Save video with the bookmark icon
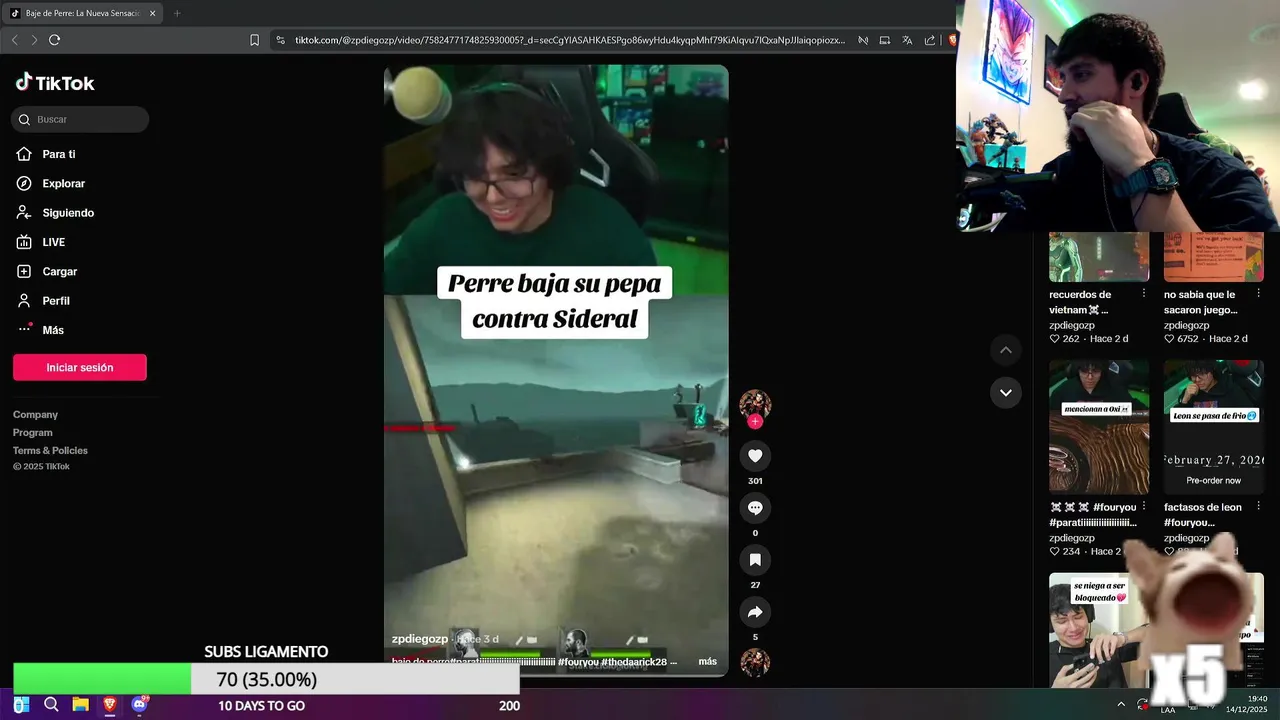The width and height of the screenshot is (1280, 720). (x=755, y=560)
